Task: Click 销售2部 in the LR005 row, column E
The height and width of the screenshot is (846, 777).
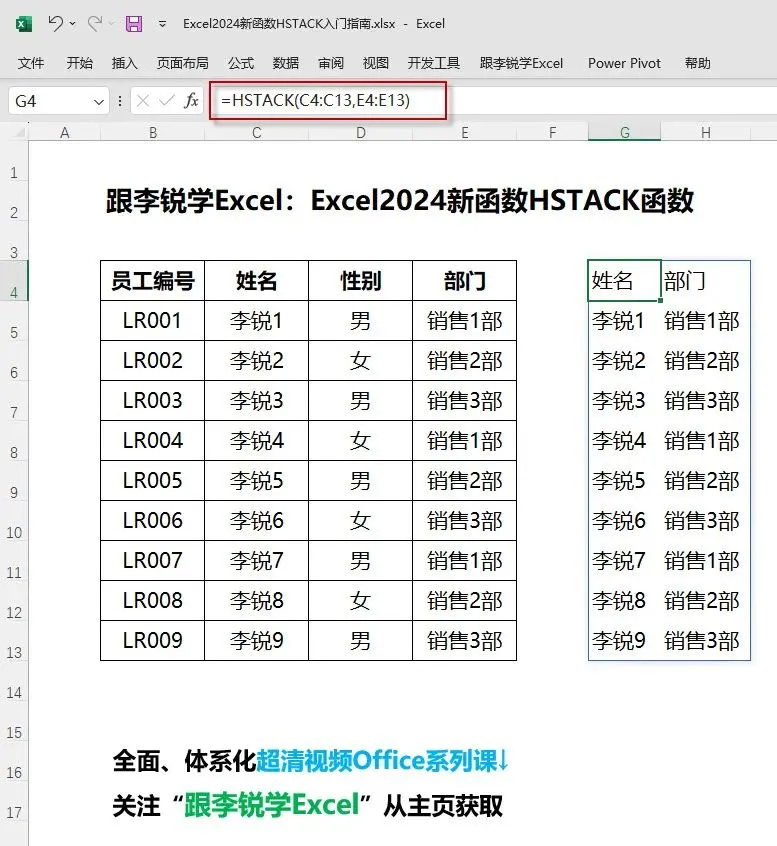Action: [x=465, y=480]
